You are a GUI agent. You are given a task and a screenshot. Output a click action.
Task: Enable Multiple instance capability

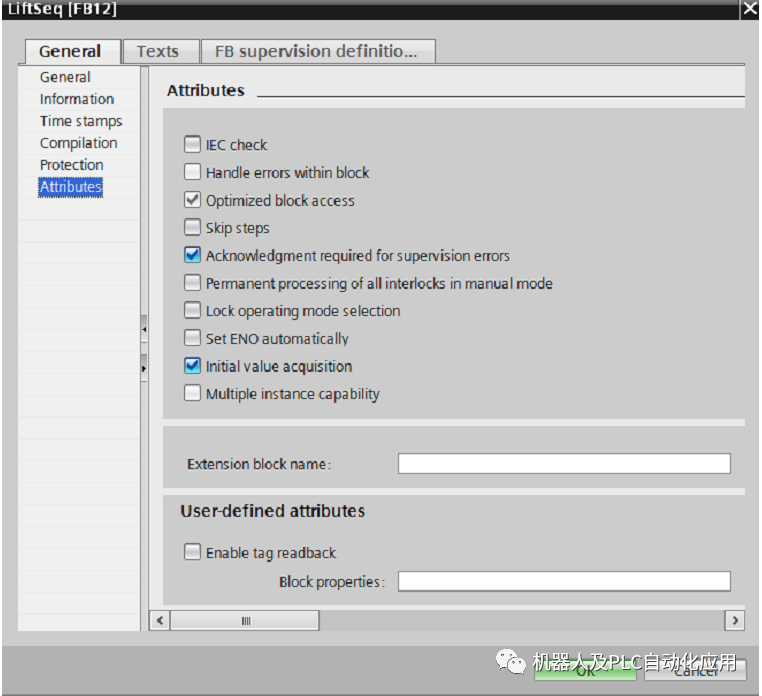pyautogui.click(x=192, y=393)
